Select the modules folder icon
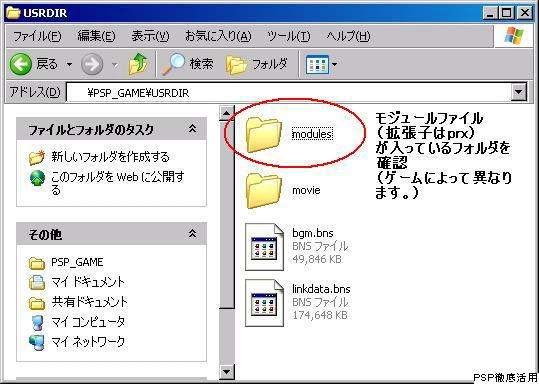 264,134
